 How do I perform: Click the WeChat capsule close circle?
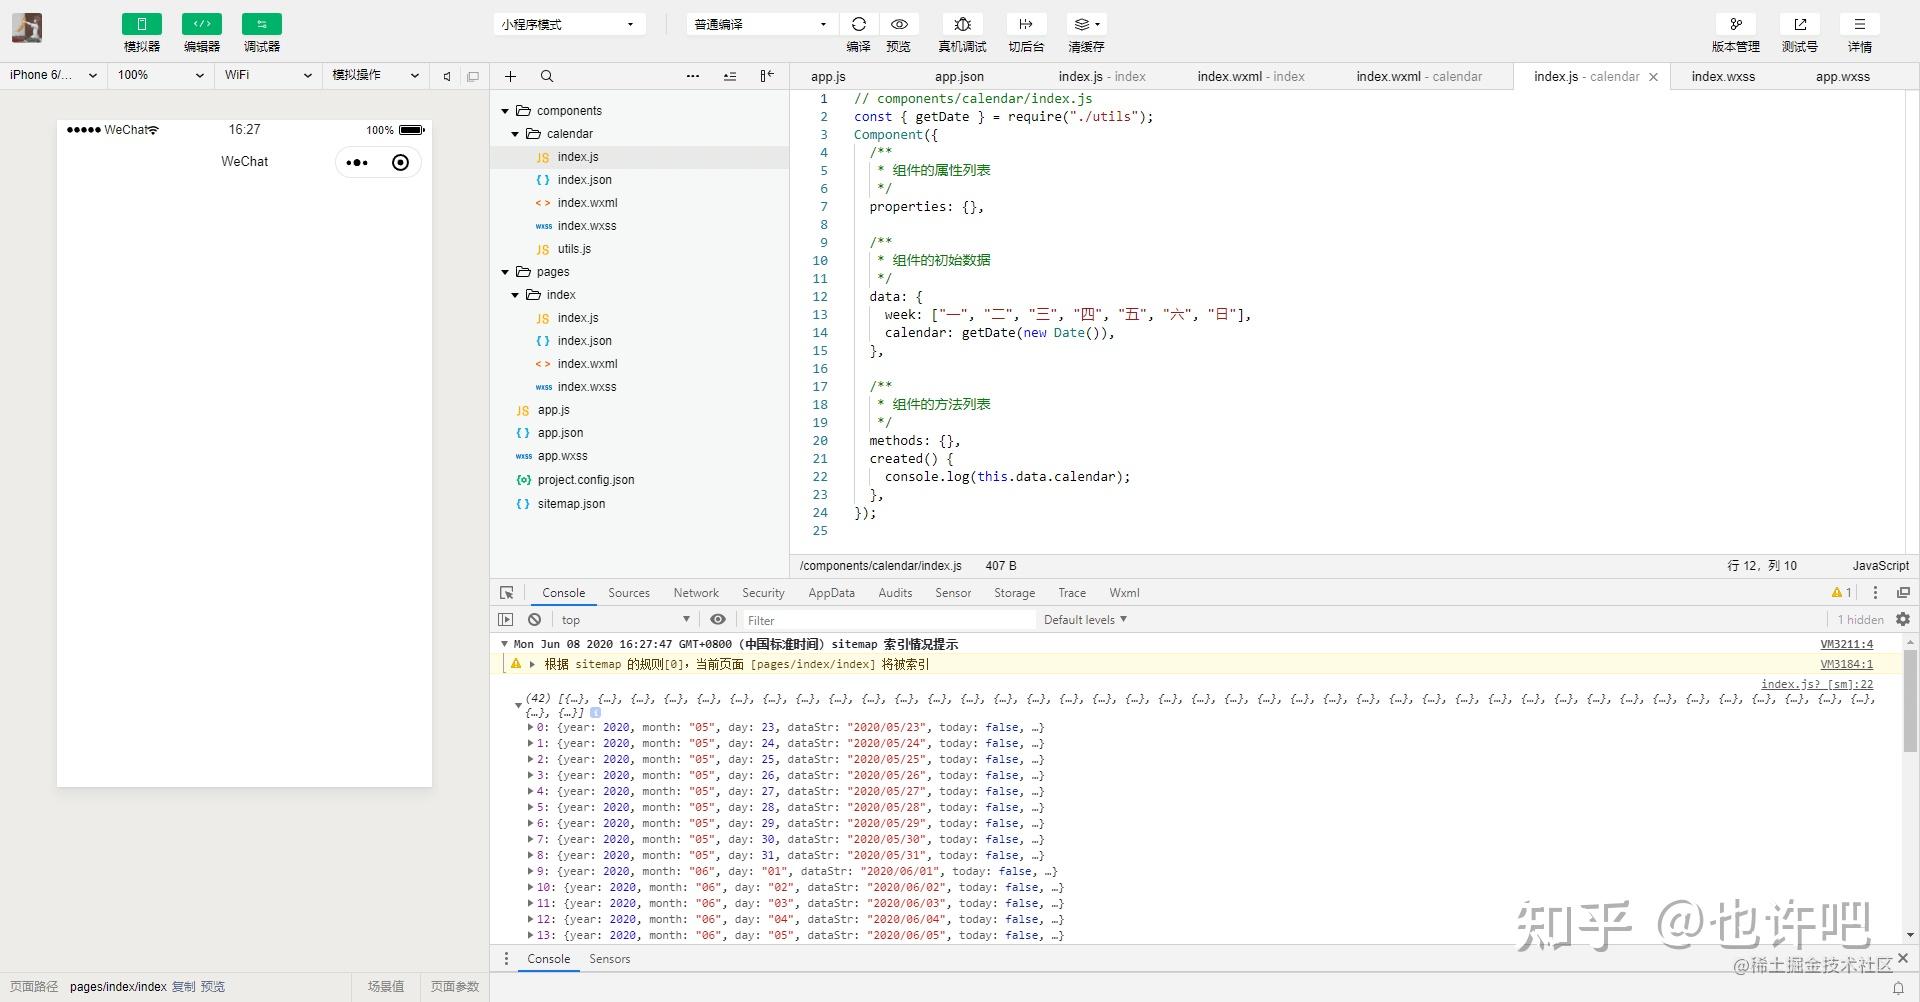pyautogui.click(x=400, y=163)
